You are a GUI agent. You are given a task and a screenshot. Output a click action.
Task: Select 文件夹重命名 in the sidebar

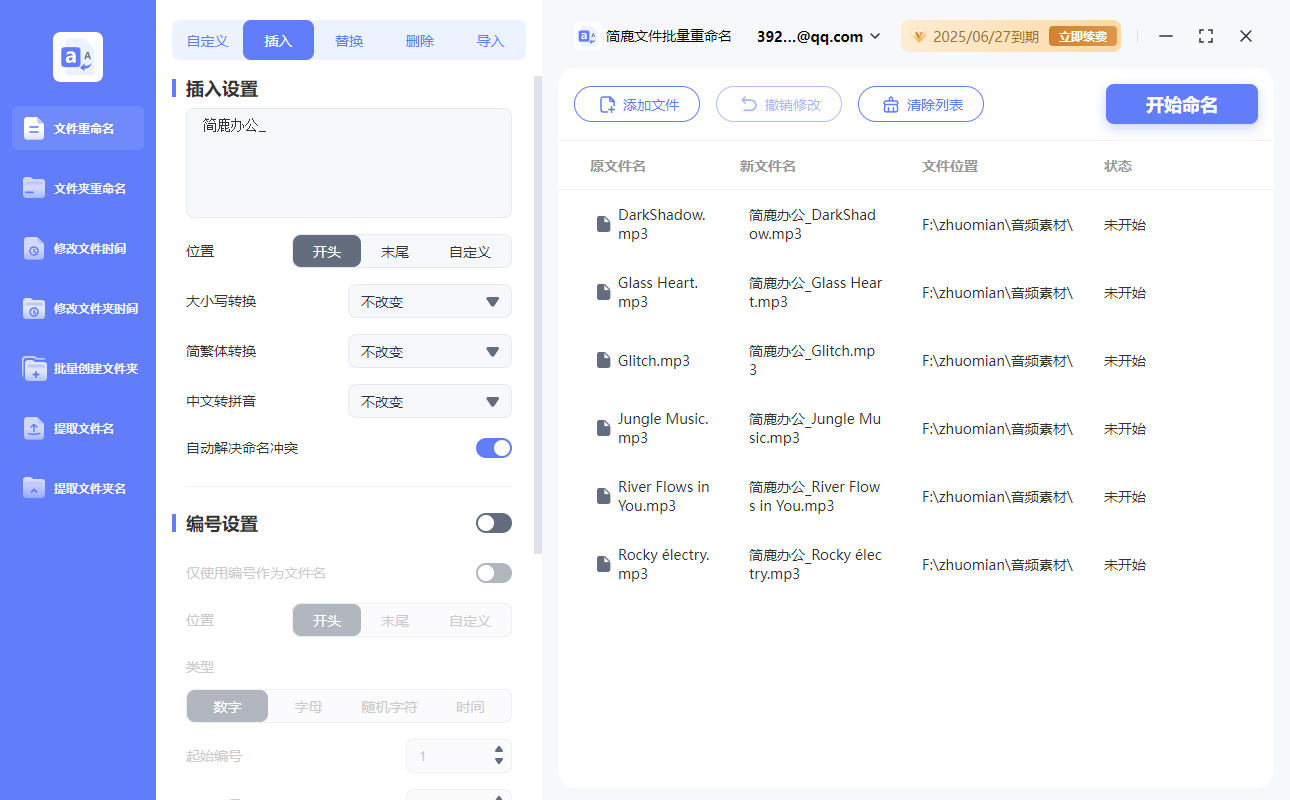coord(77,188)
